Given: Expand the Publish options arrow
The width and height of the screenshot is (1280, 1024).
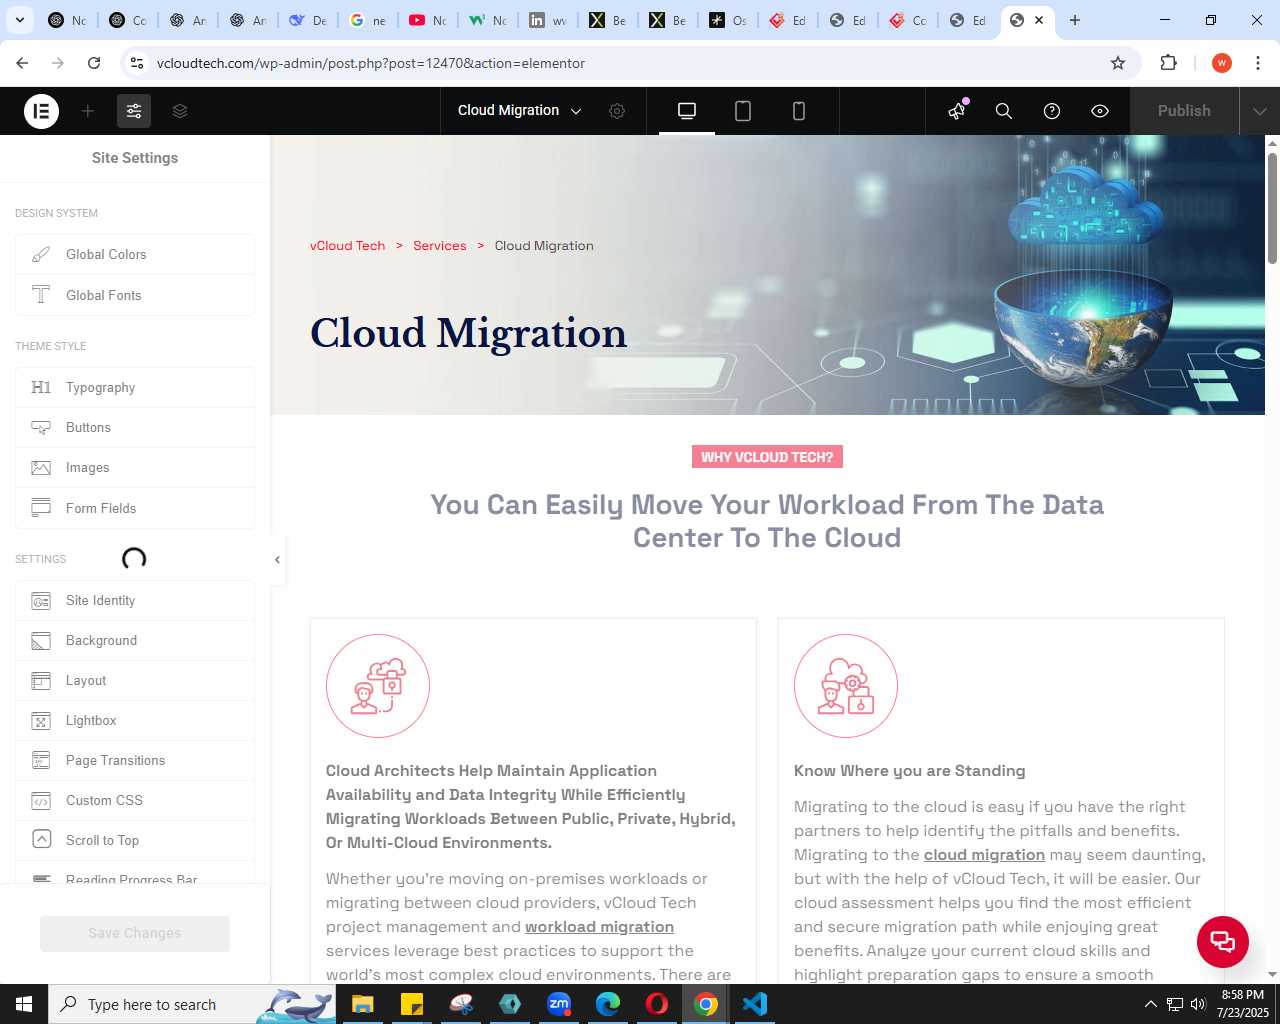Looking at the screenshot, I should point(1260,111).
